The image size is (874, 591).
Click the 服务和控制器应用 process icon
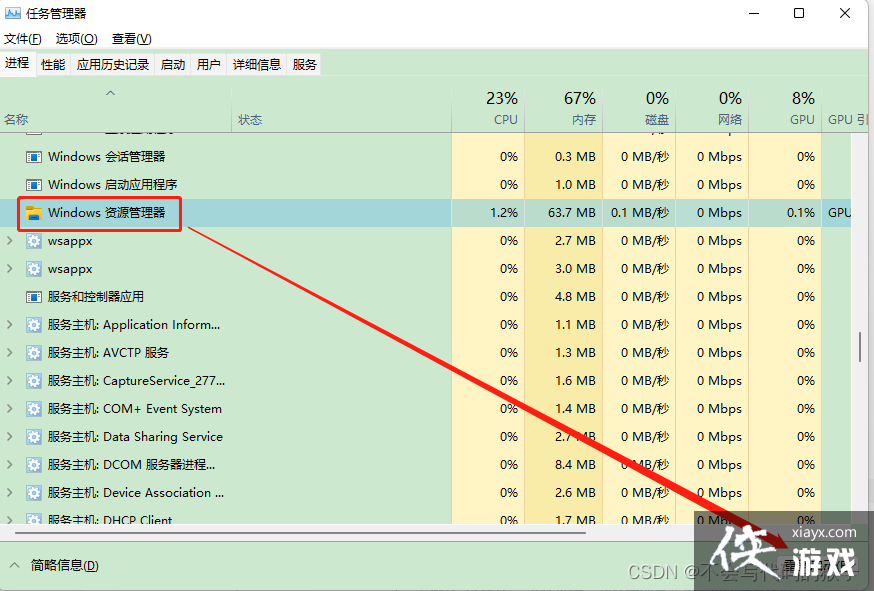34,297
